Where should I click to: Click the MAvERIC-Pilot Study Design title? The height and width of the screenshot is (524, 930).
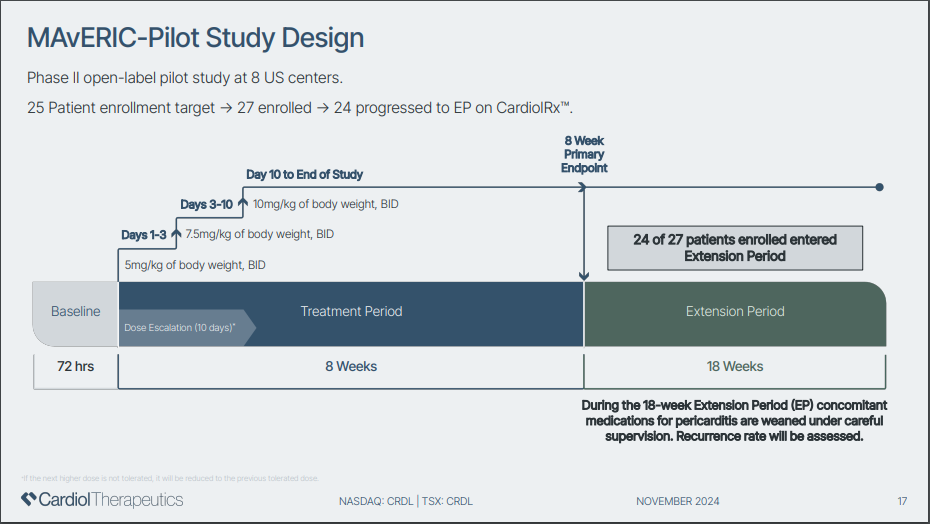pos(196,37)
